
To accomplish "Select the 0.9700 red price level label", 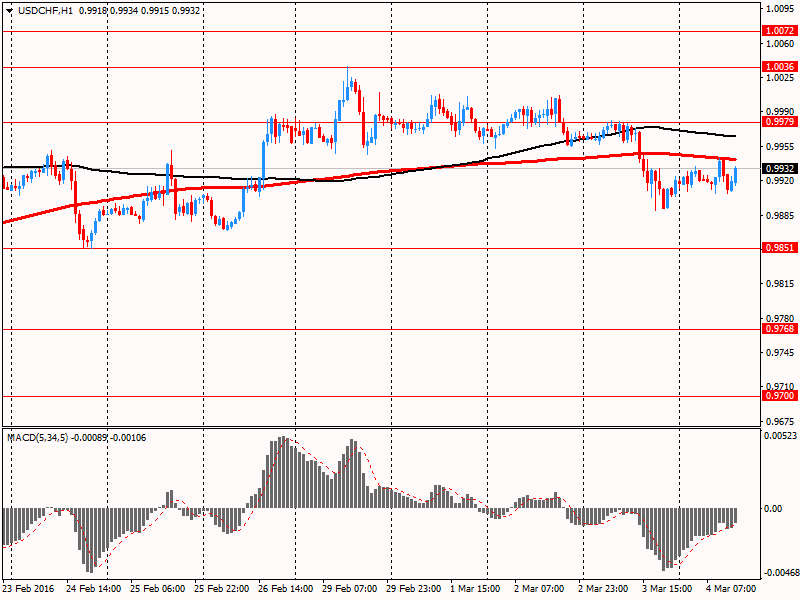I will point(780,396).
